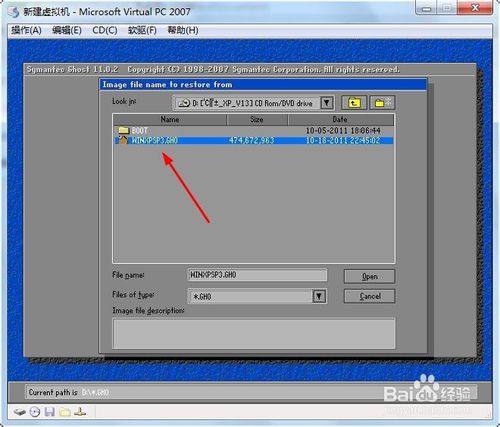Expand the Look in drive dropdown arrow

click(327, 103)
